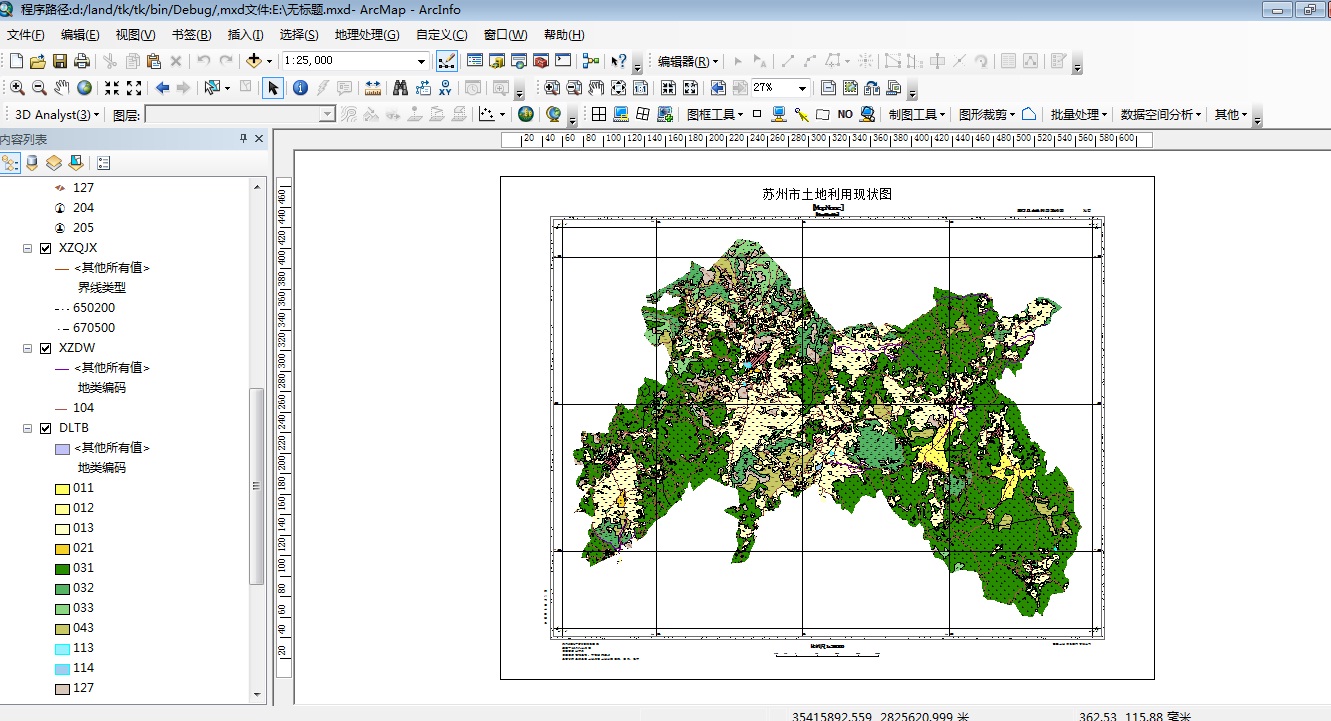The width and height of the screenshot is (1331, 721).
Task: Open the Editor toolbar icon
Action: pyautogui.click(x=448, y=61)
